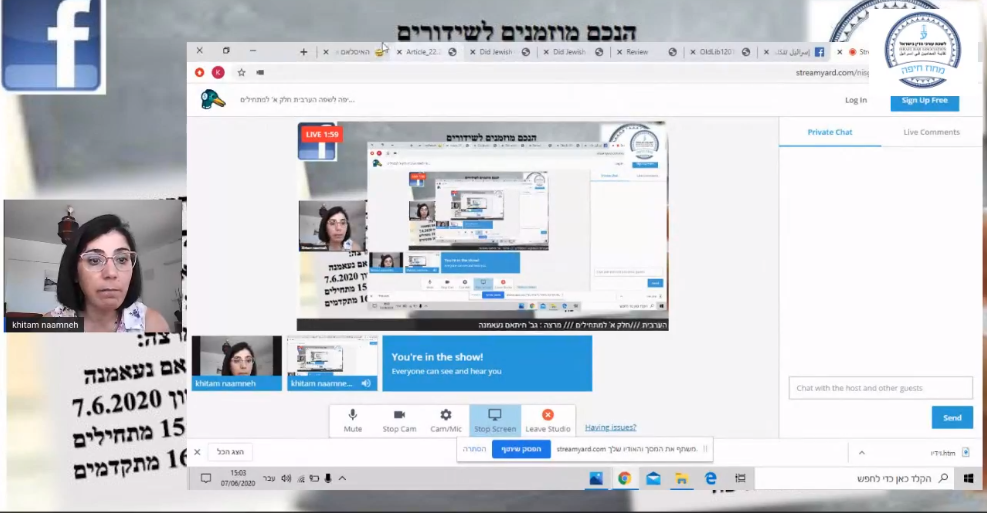Switch to the Facebook browser tab
The width and height of the screenshot is (987, 513).
(x=794, y=52)
